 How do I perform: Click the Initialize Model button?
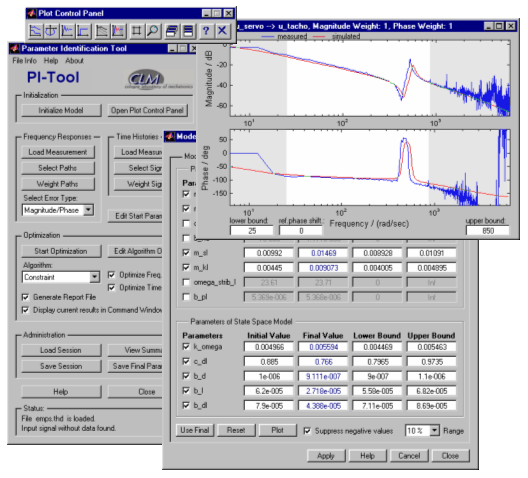tap(61, 110)
